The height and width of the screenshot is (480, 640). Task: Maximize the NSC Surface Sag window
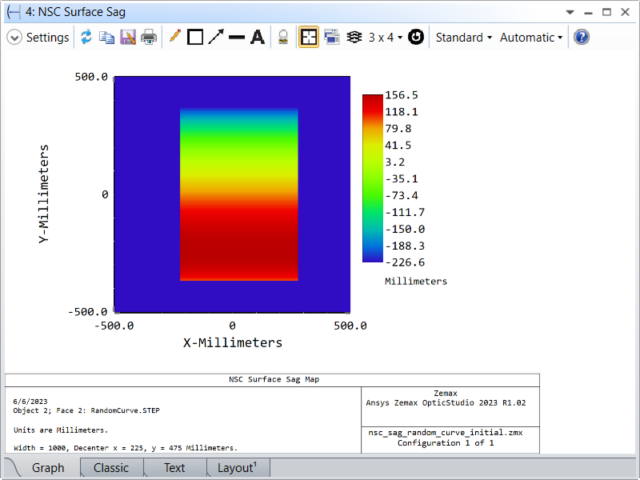[x=607, y=12]
